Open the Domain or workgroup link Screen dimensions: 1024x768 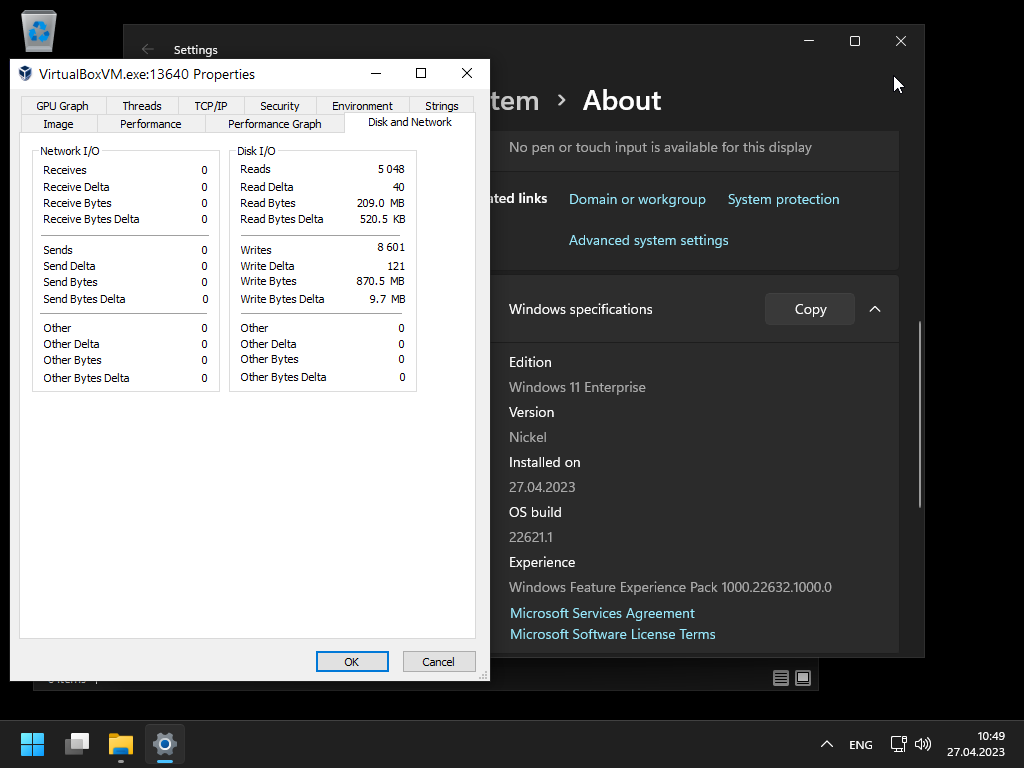[x=637, y=199]
